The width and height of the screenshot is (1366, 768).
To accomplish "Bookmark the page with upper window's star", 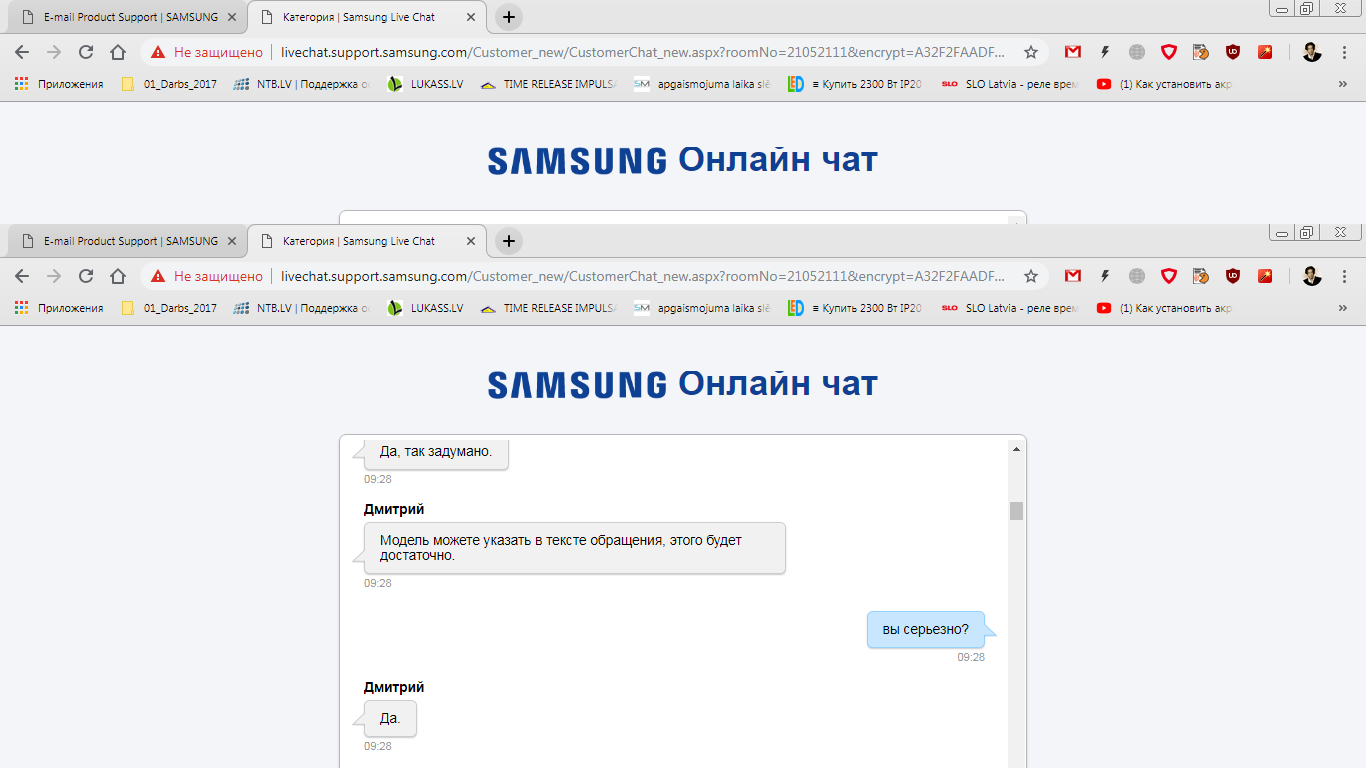I will click(x=1031, y=52).
